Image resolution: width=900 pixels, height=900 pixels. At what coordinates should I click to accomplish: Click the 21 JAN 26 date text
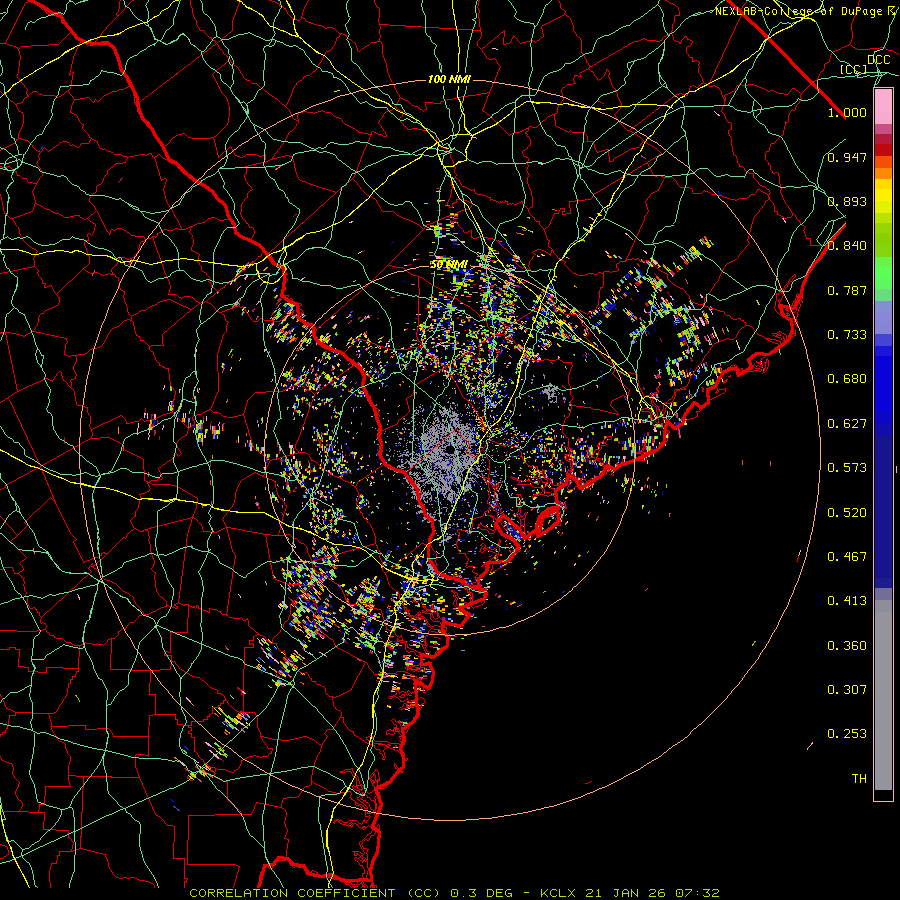pyautogui.click(x=625, y=893)
